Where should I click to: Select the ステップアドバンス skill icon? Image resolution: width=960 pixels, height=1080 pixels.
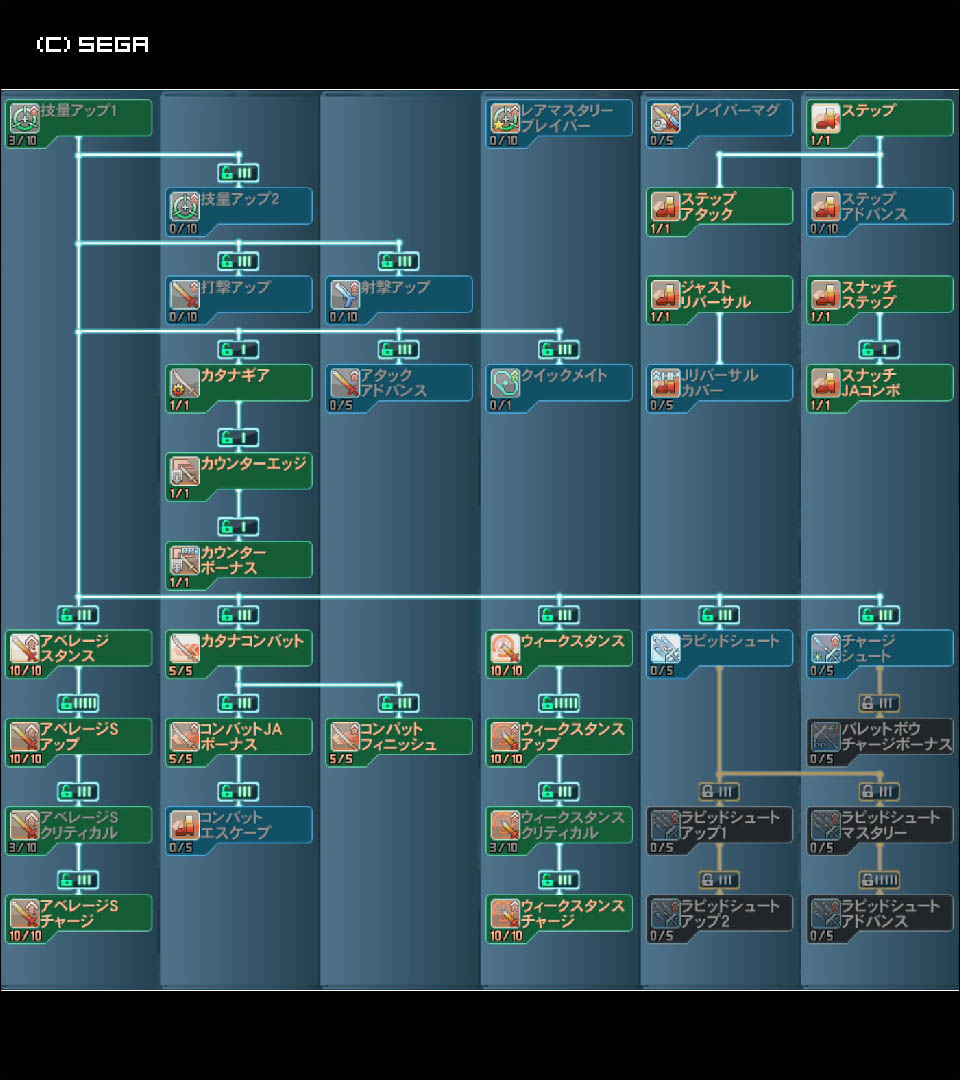[826, 206]
